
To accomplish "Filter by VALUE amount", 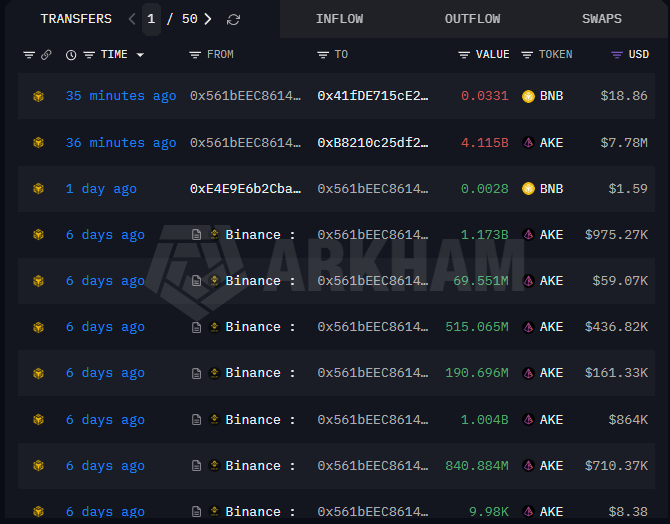I will [x=464, y=55].
